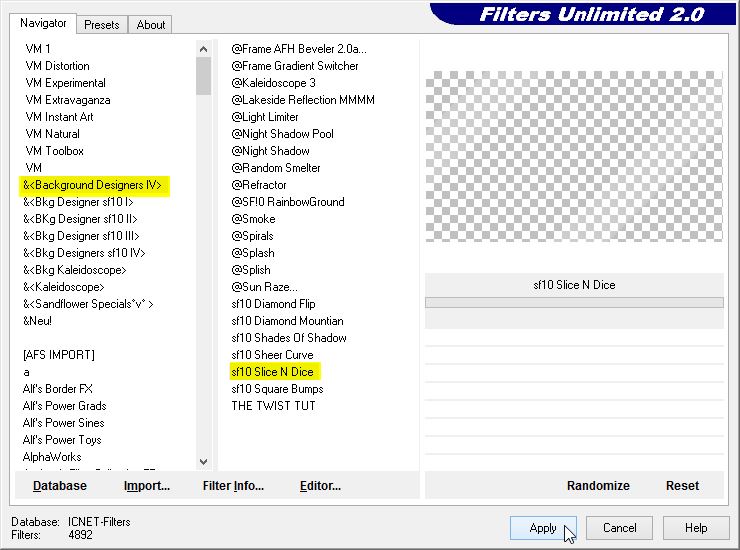Open Filter Info...
The height and width of the screenshot is (550, 740).
(233, 486)
